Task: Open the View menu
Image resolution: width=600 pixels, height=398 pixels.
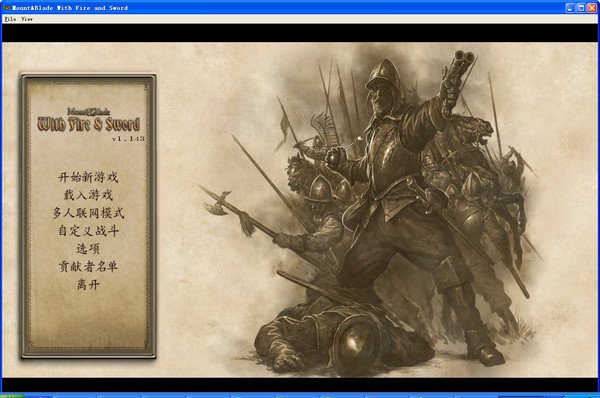Action: 27,19
